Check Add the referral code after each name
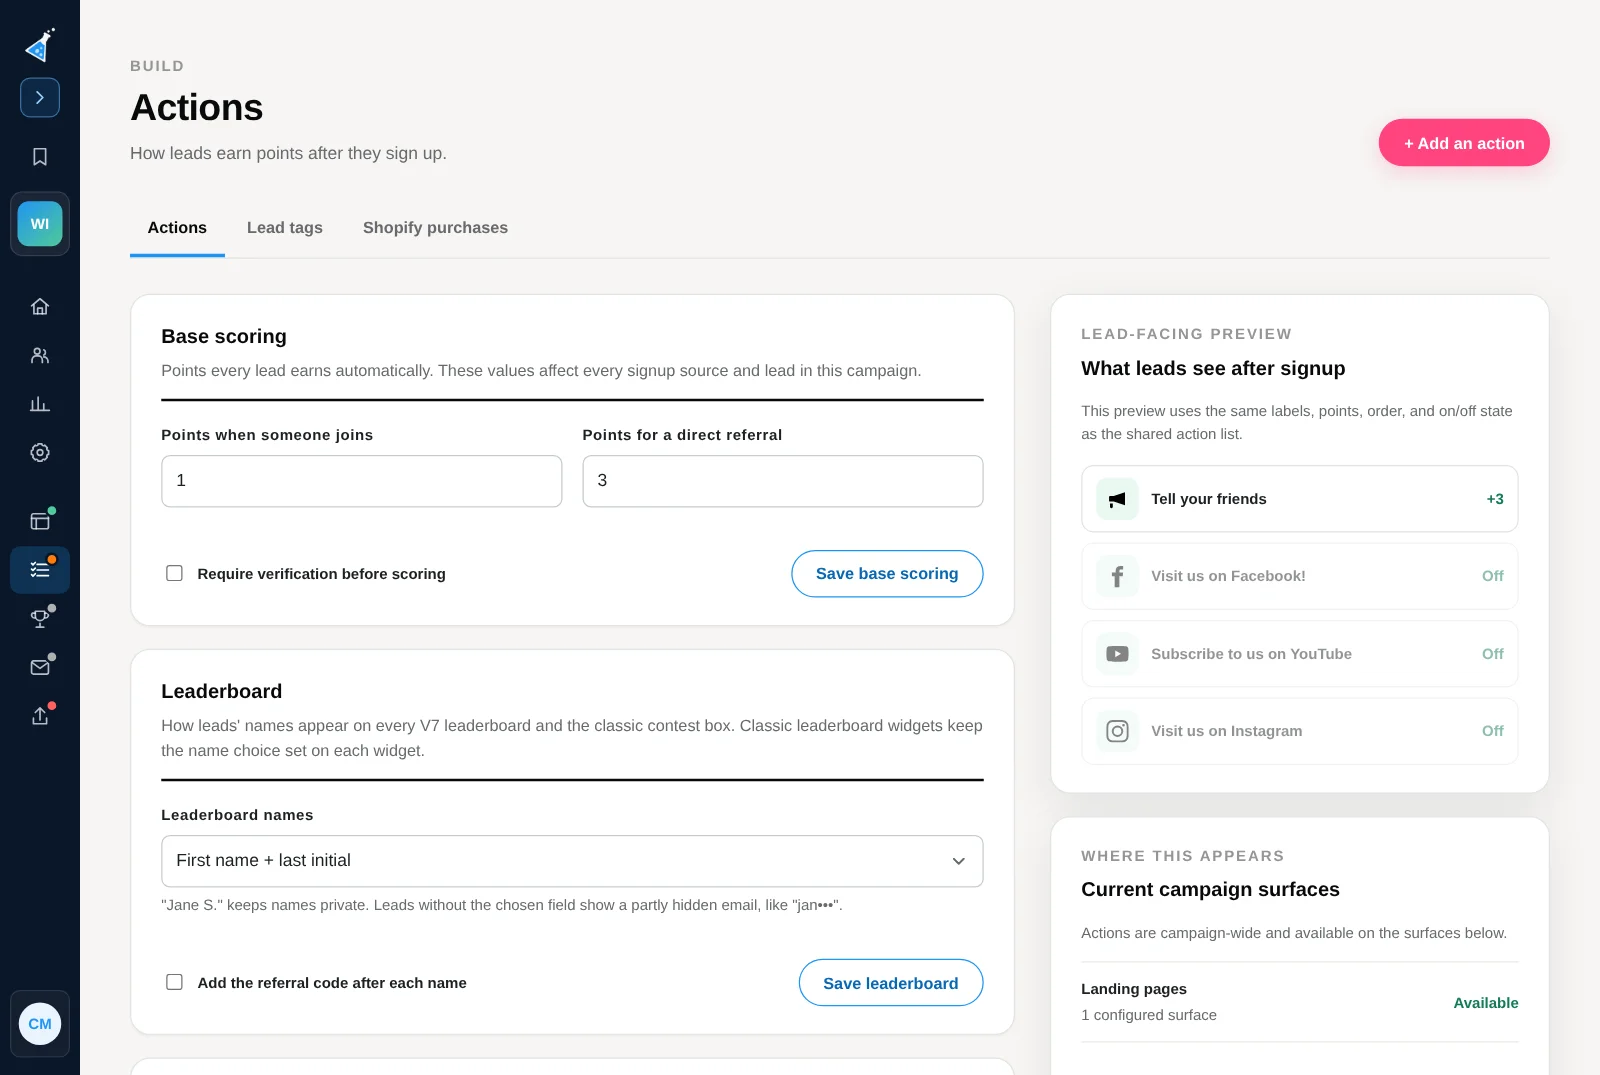This screenshot has height=1075, width=1600. 174,982
